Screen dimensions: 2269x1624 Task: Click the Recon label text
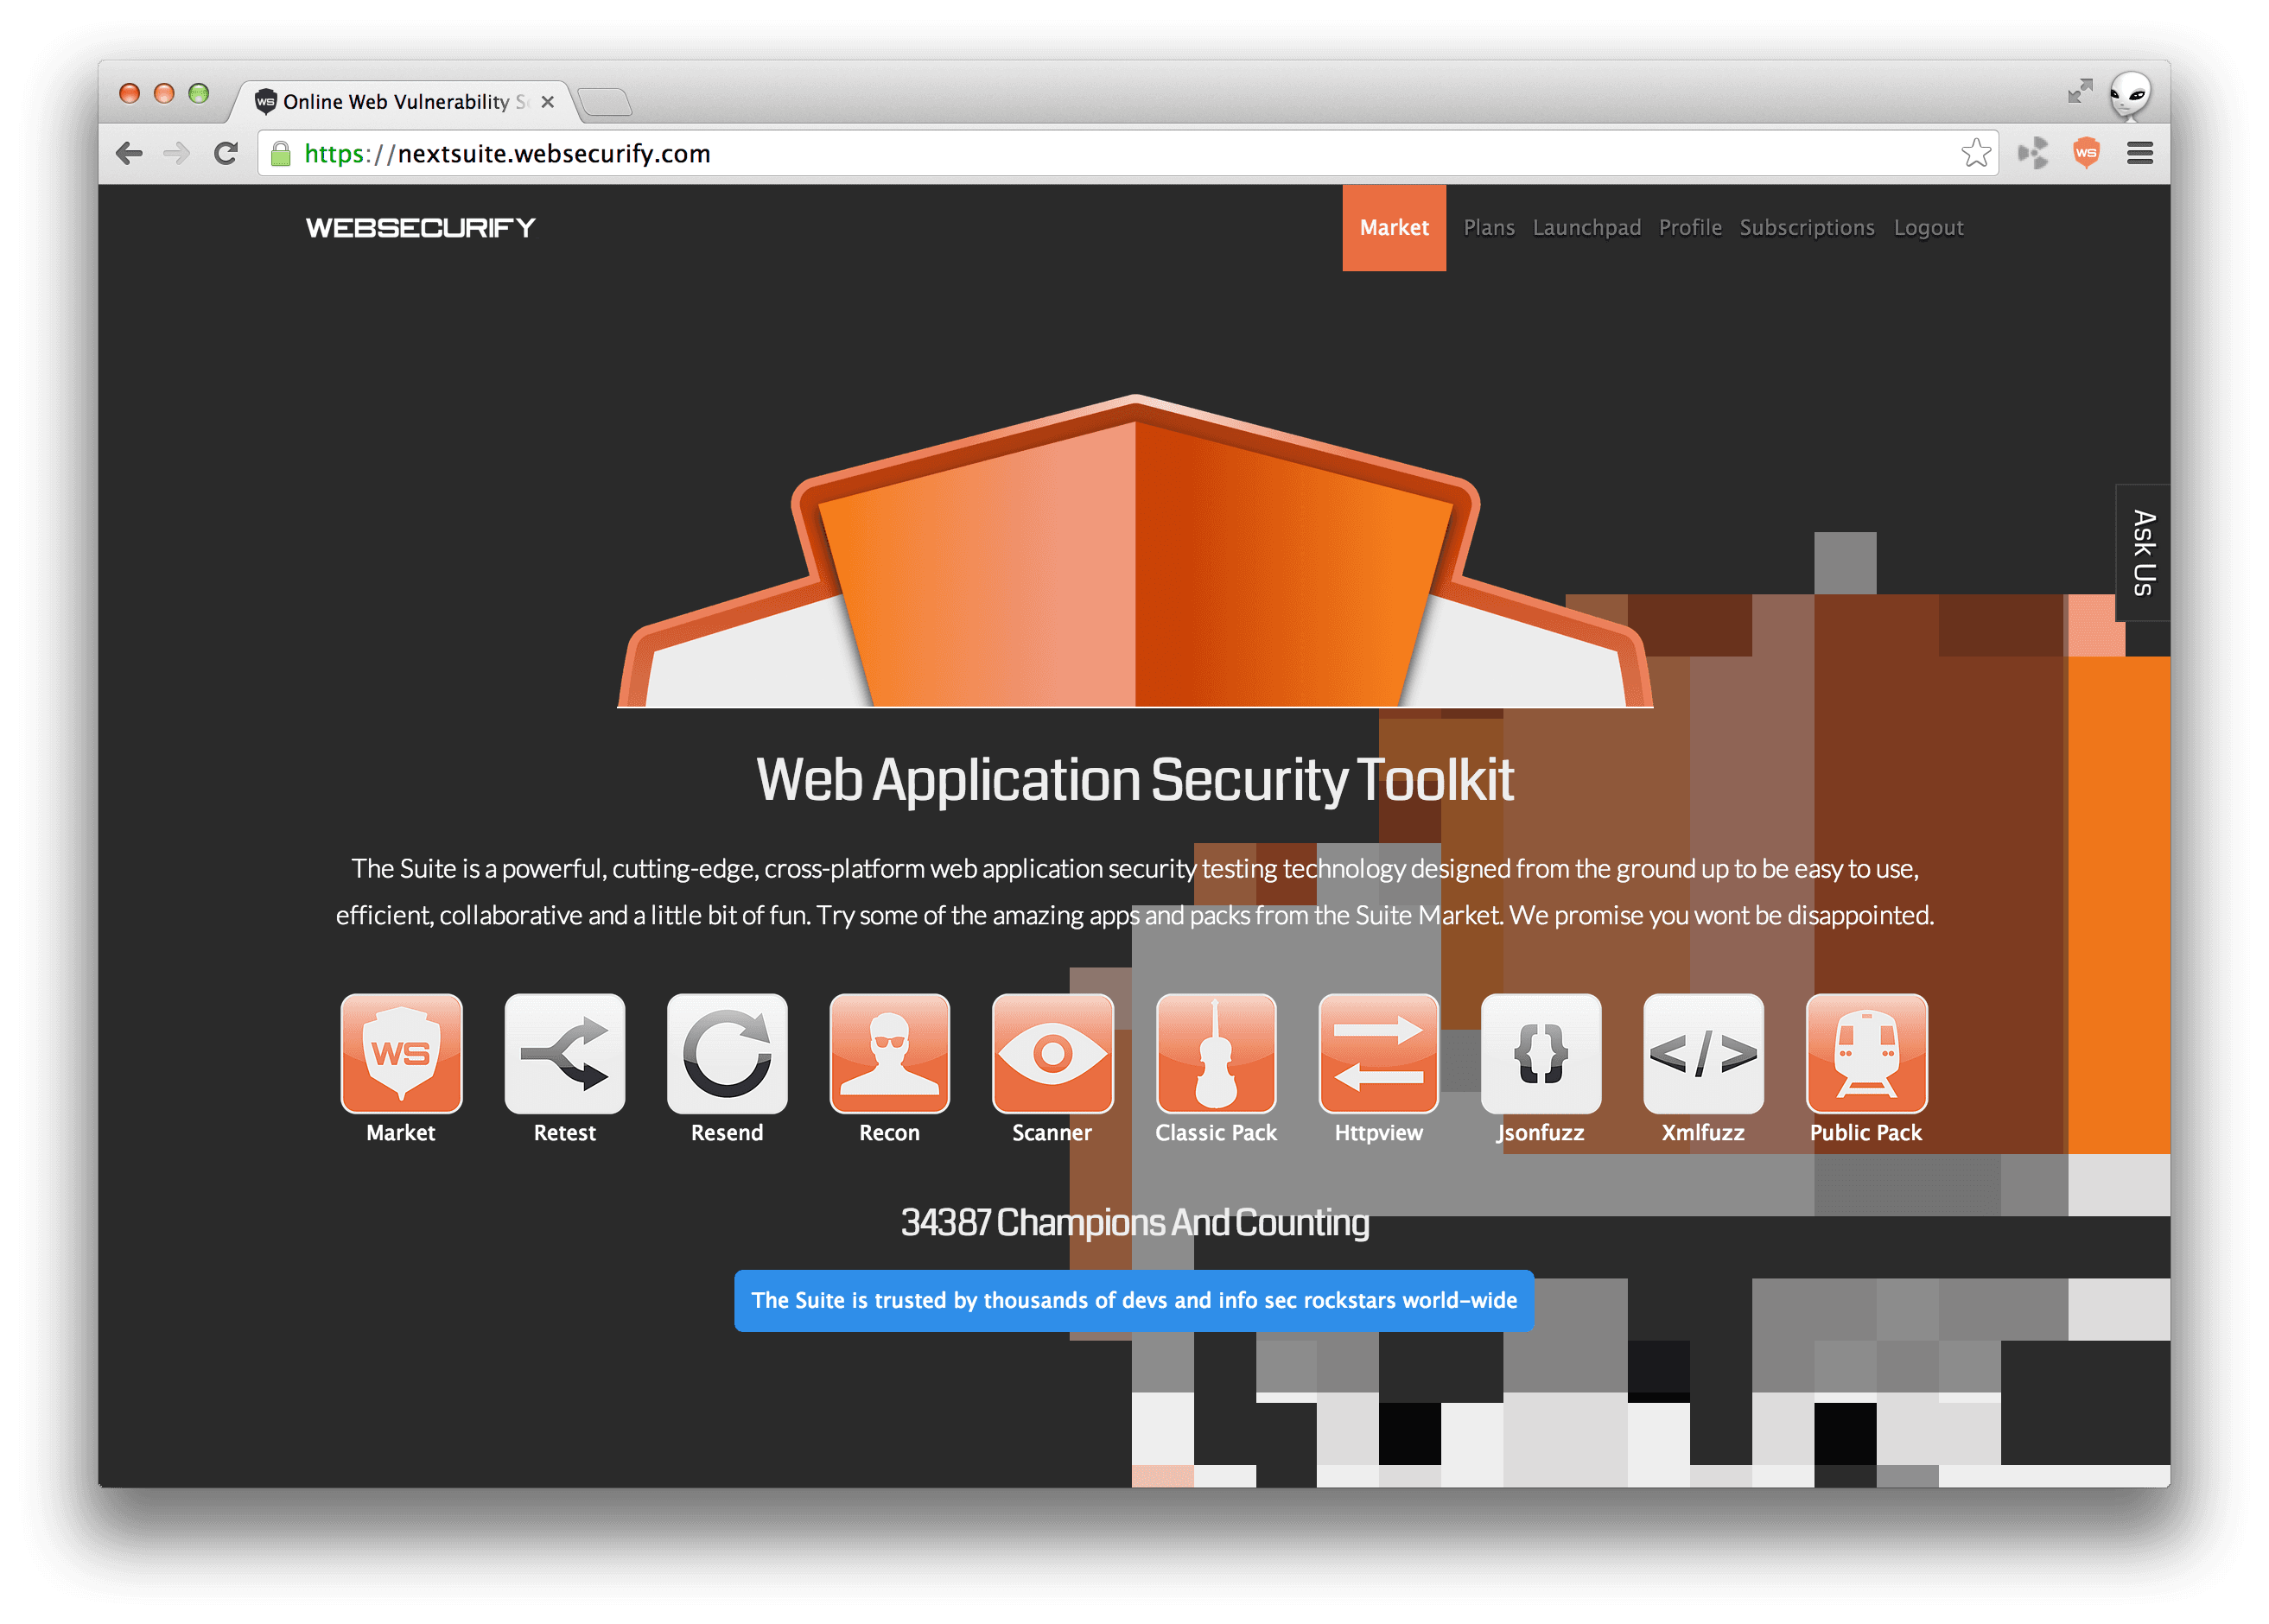(x=889, y=1132)
